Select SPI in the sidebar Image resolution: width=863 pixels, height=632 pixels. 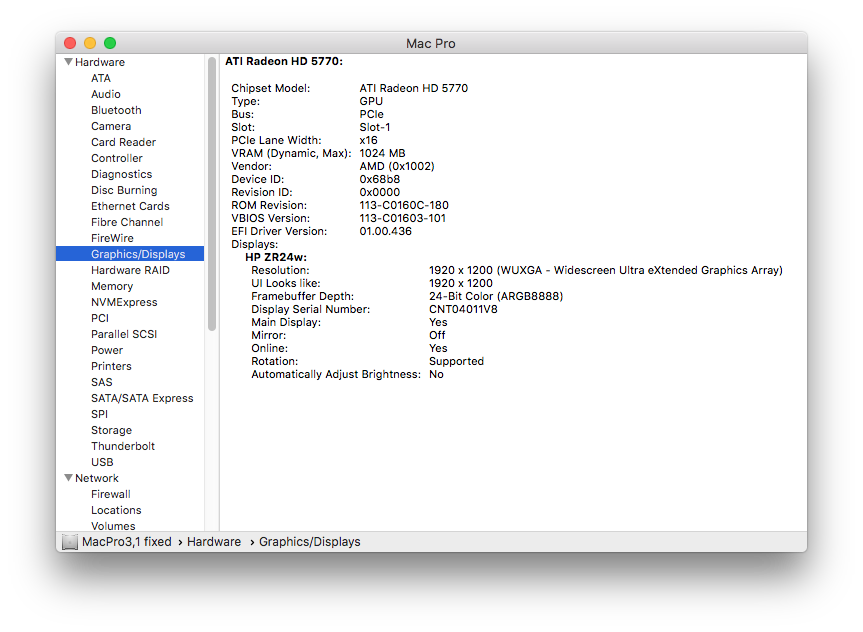(99, 413)
